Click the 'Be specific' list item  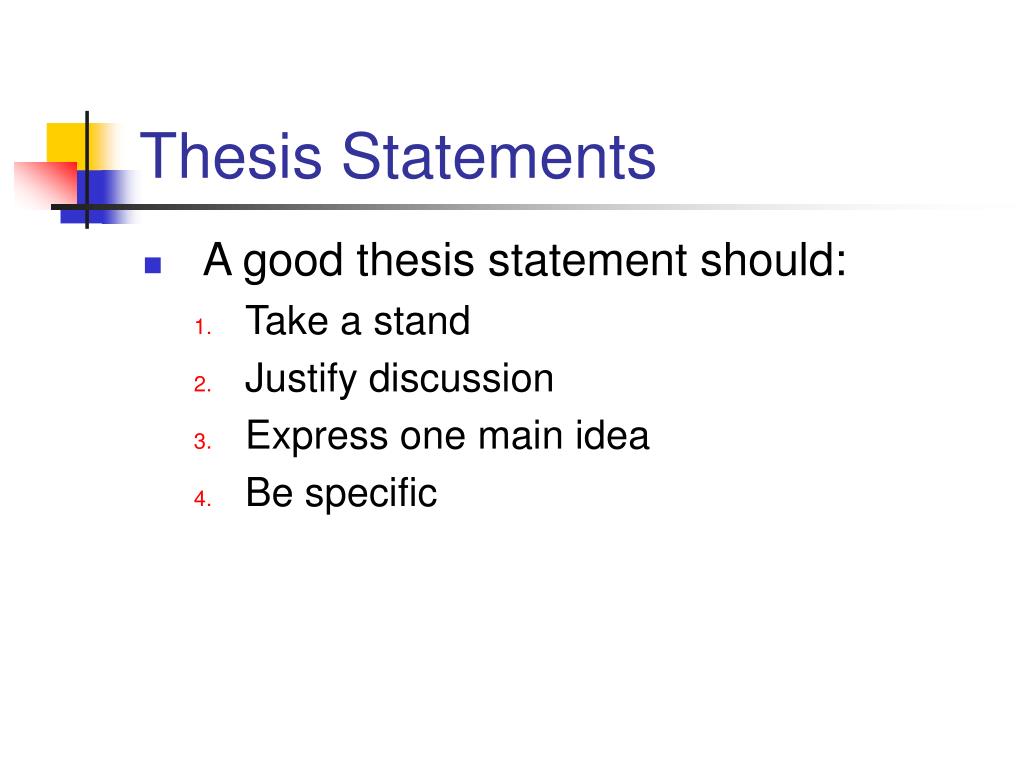341,494
